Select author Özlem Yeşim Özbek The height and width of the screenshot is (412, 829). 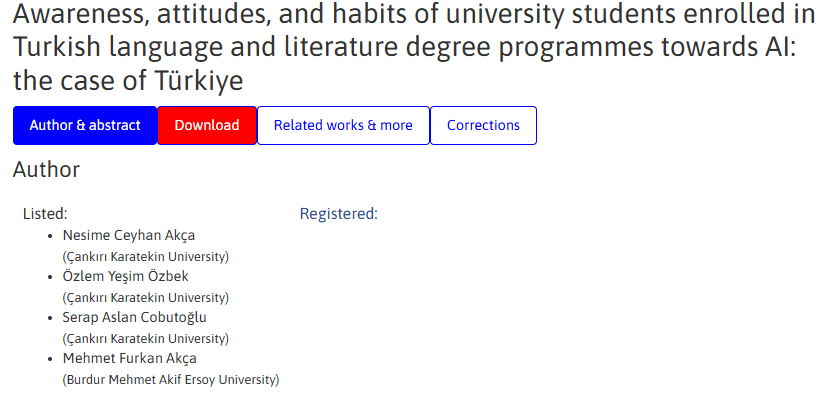(x=125, y=277)
